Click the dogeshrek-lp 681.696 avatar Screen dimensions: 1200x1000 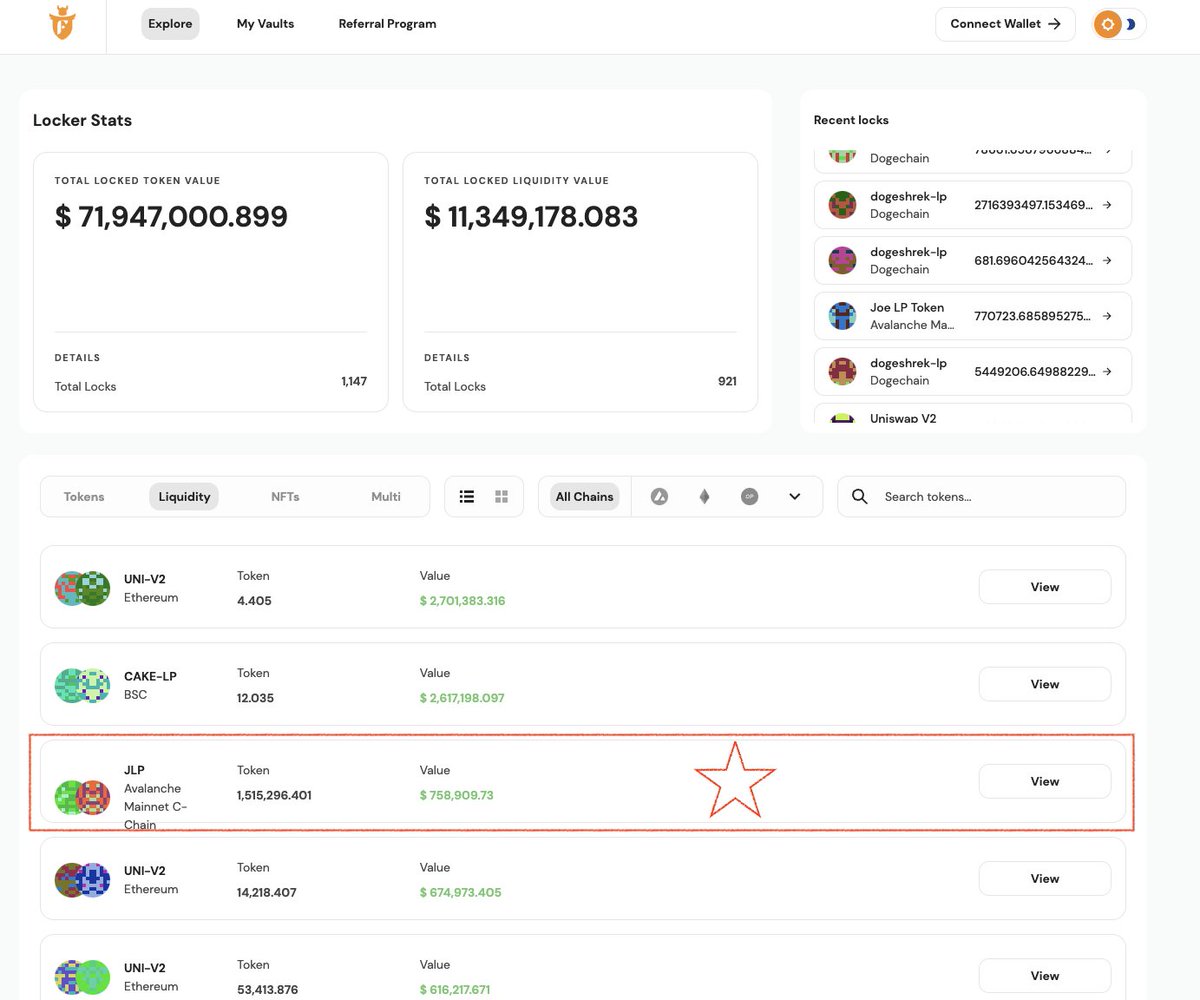(843, 260)
